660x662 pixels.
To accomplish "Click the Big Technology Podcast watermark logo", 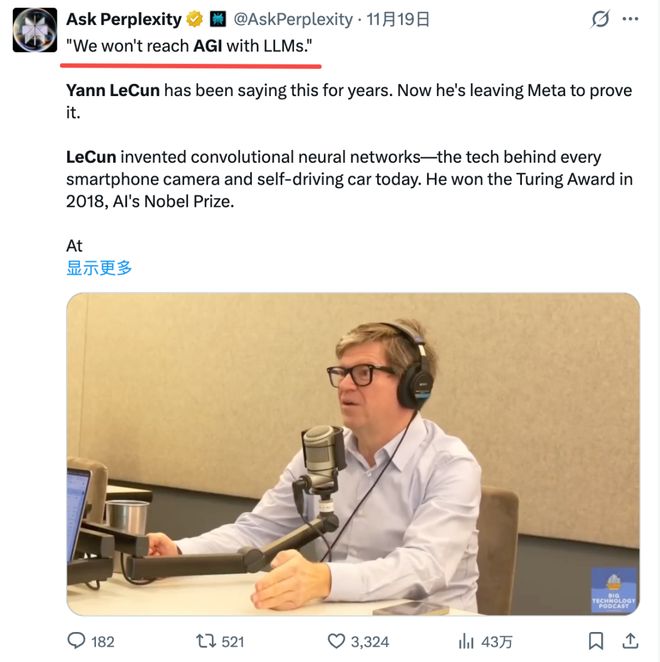I will [614, 590].
